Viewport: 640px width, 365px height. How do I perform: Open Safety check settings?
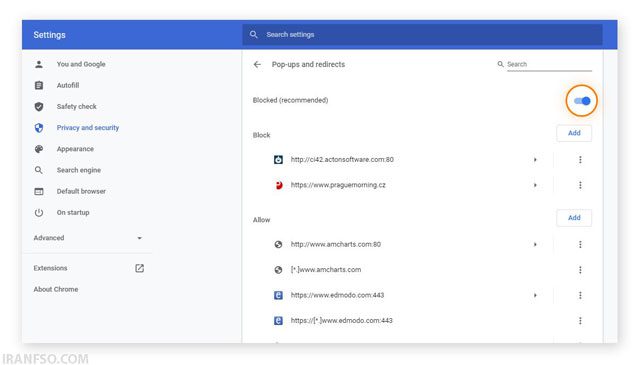76,107
